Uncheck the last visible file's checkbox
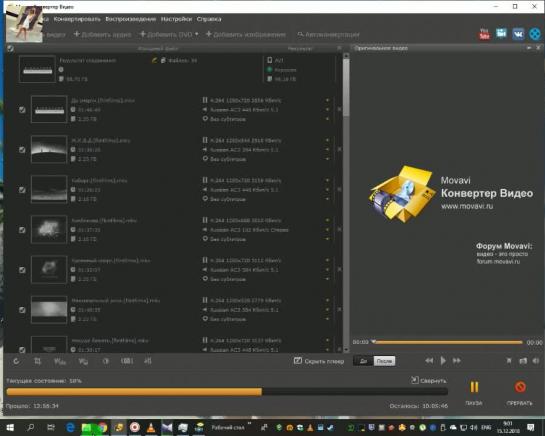The image size is (545, 436). tap(22, 349)
